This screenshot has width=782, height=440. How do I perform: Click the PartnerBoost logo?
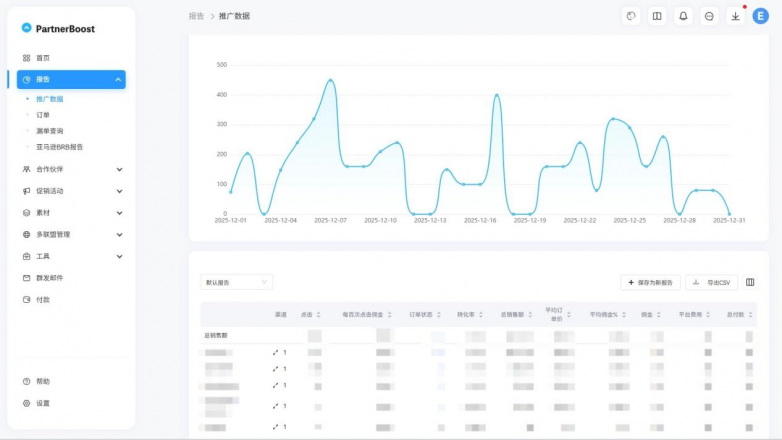(x=58, y=29)
